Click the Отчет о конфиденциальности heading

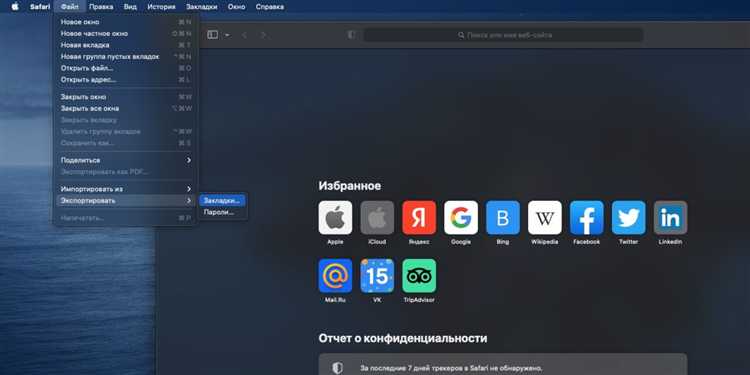(x=403, y=338)
